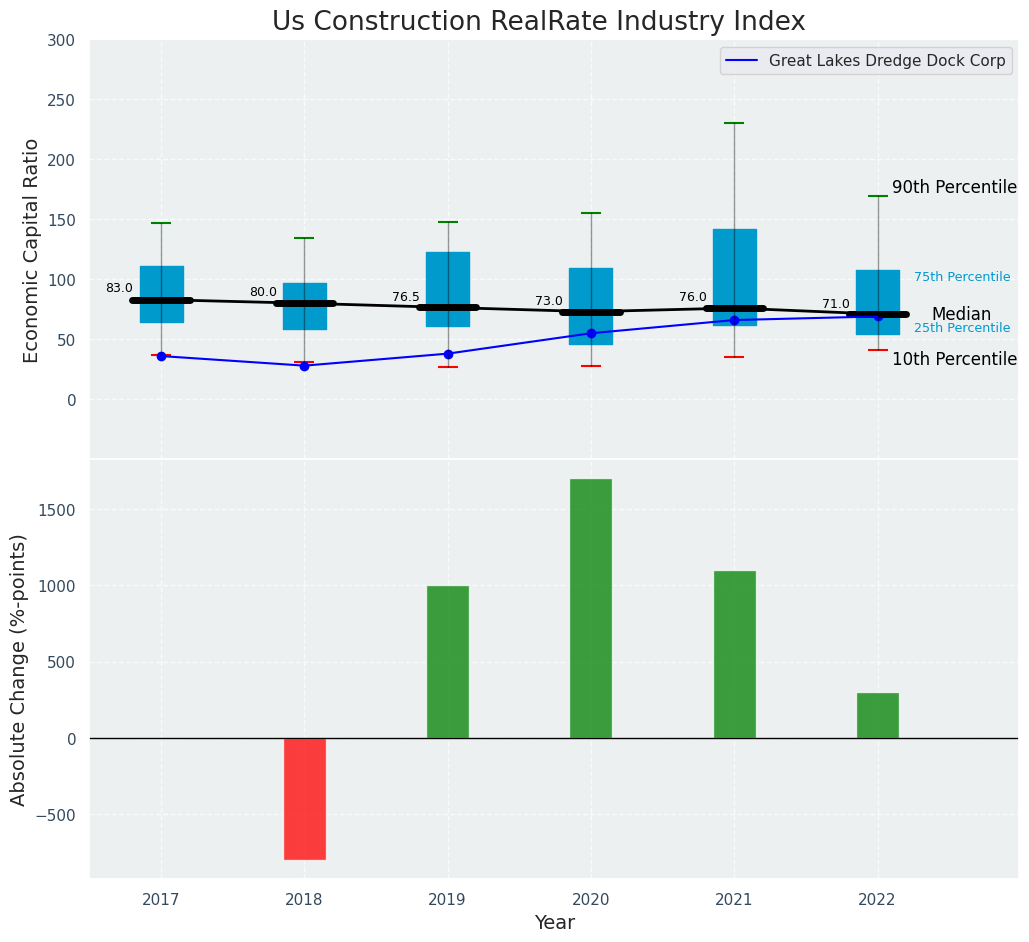Screen dimensions: 1029x942
Task: Click the small green 2022 bar
Action: tap(877, 715)
